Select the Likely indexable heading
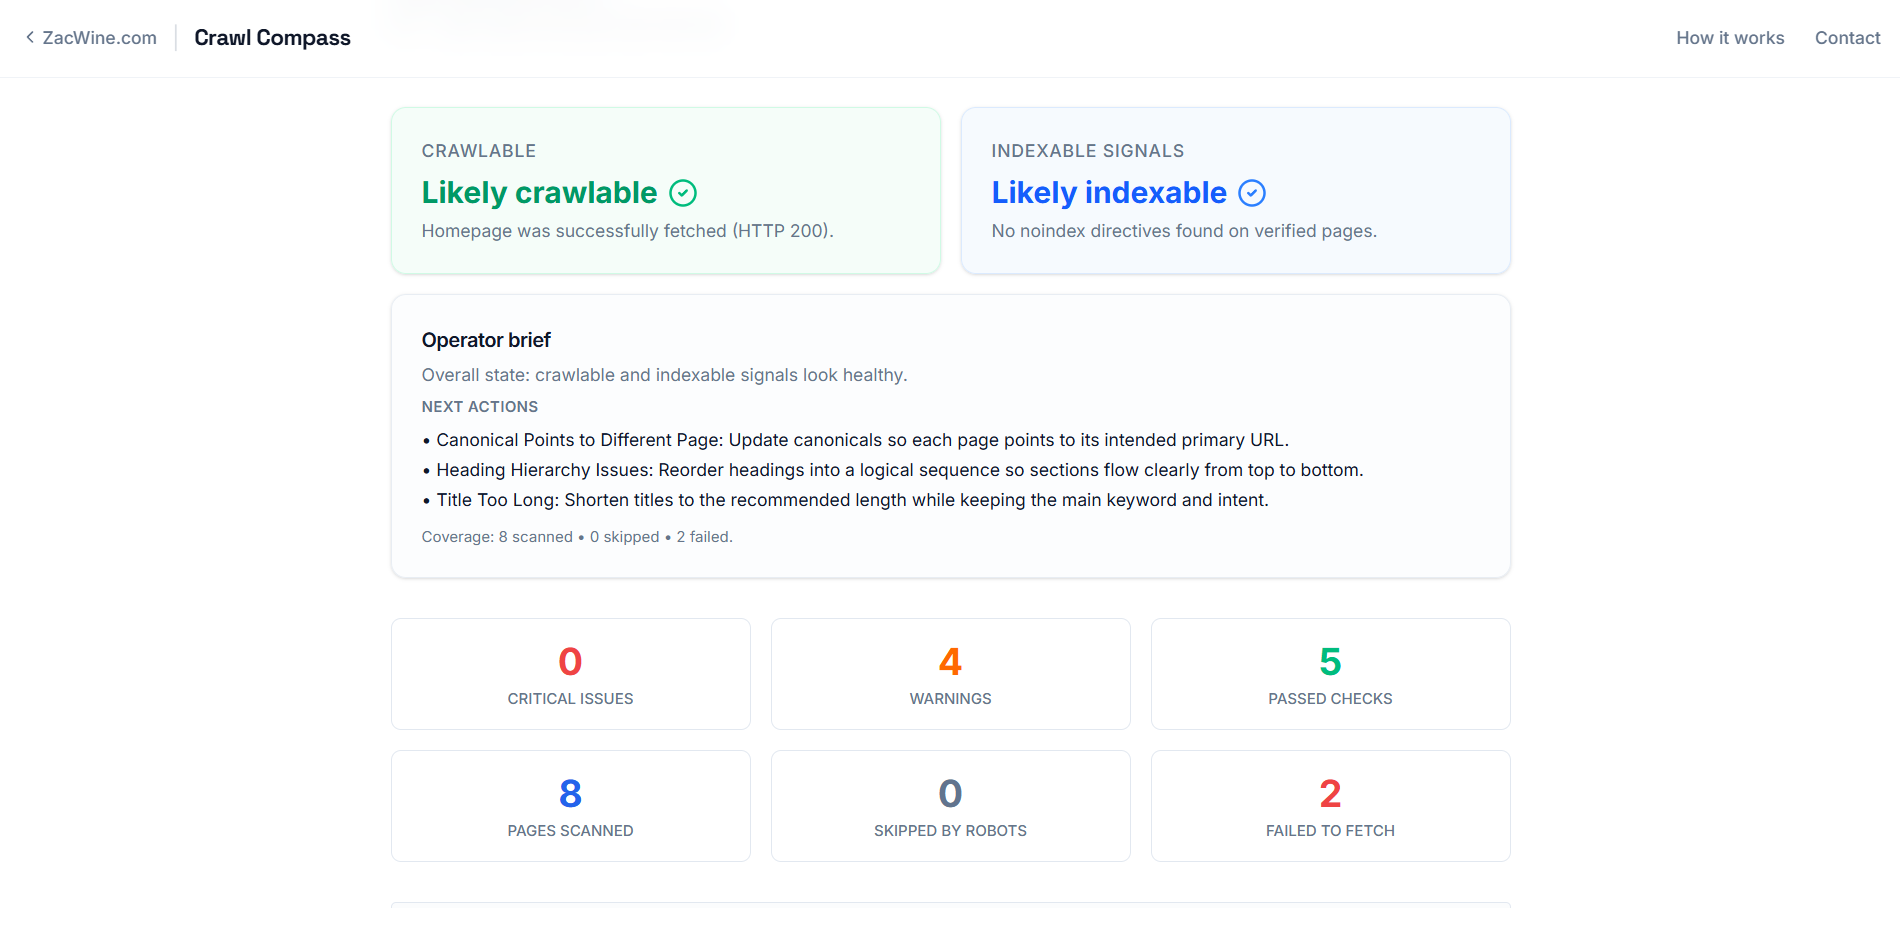 [x=1109, y=192]
